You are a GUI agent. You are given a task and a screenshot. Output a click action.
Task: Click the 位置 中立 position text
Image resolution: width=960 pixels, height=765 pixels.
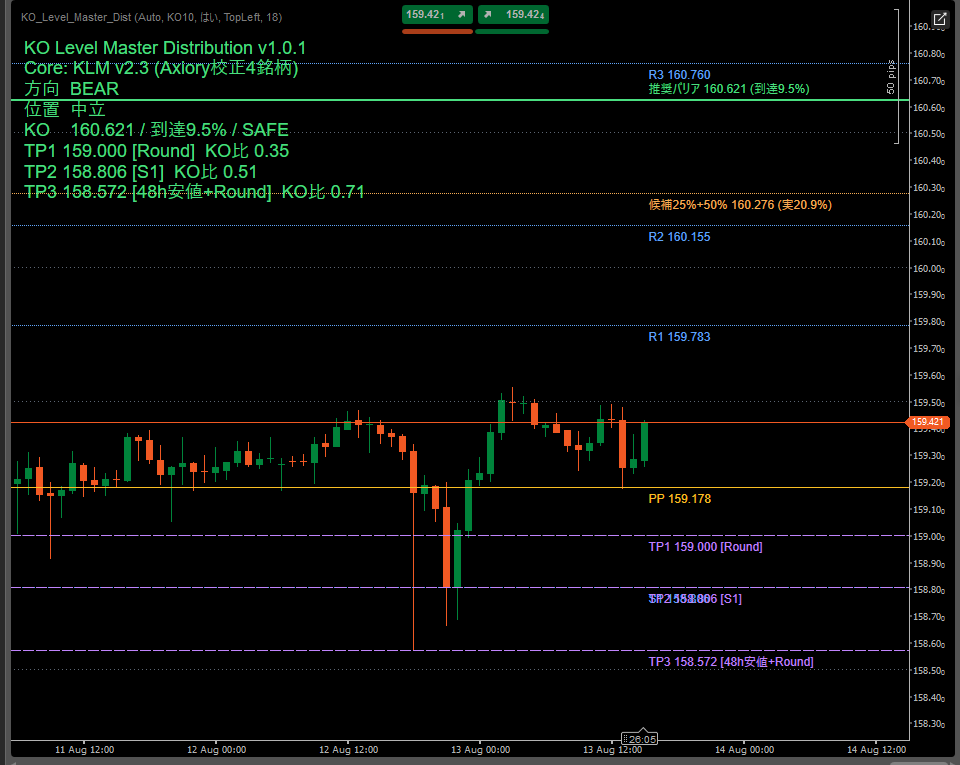point(65,110)
